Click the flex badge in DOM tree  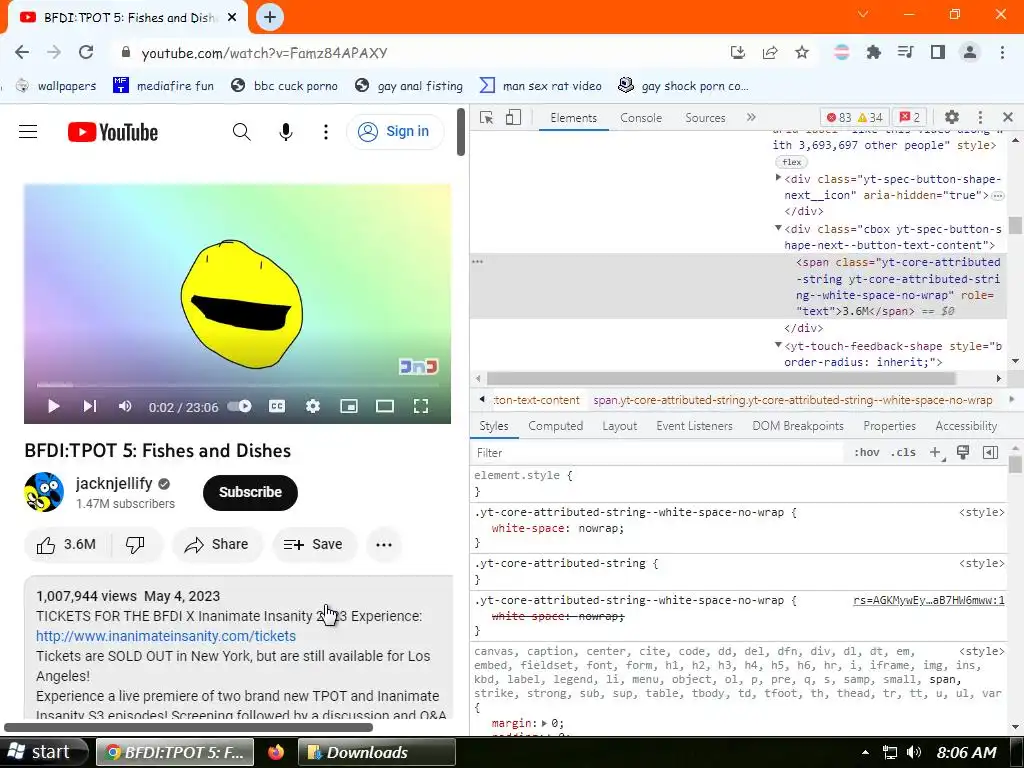(792, 162)
